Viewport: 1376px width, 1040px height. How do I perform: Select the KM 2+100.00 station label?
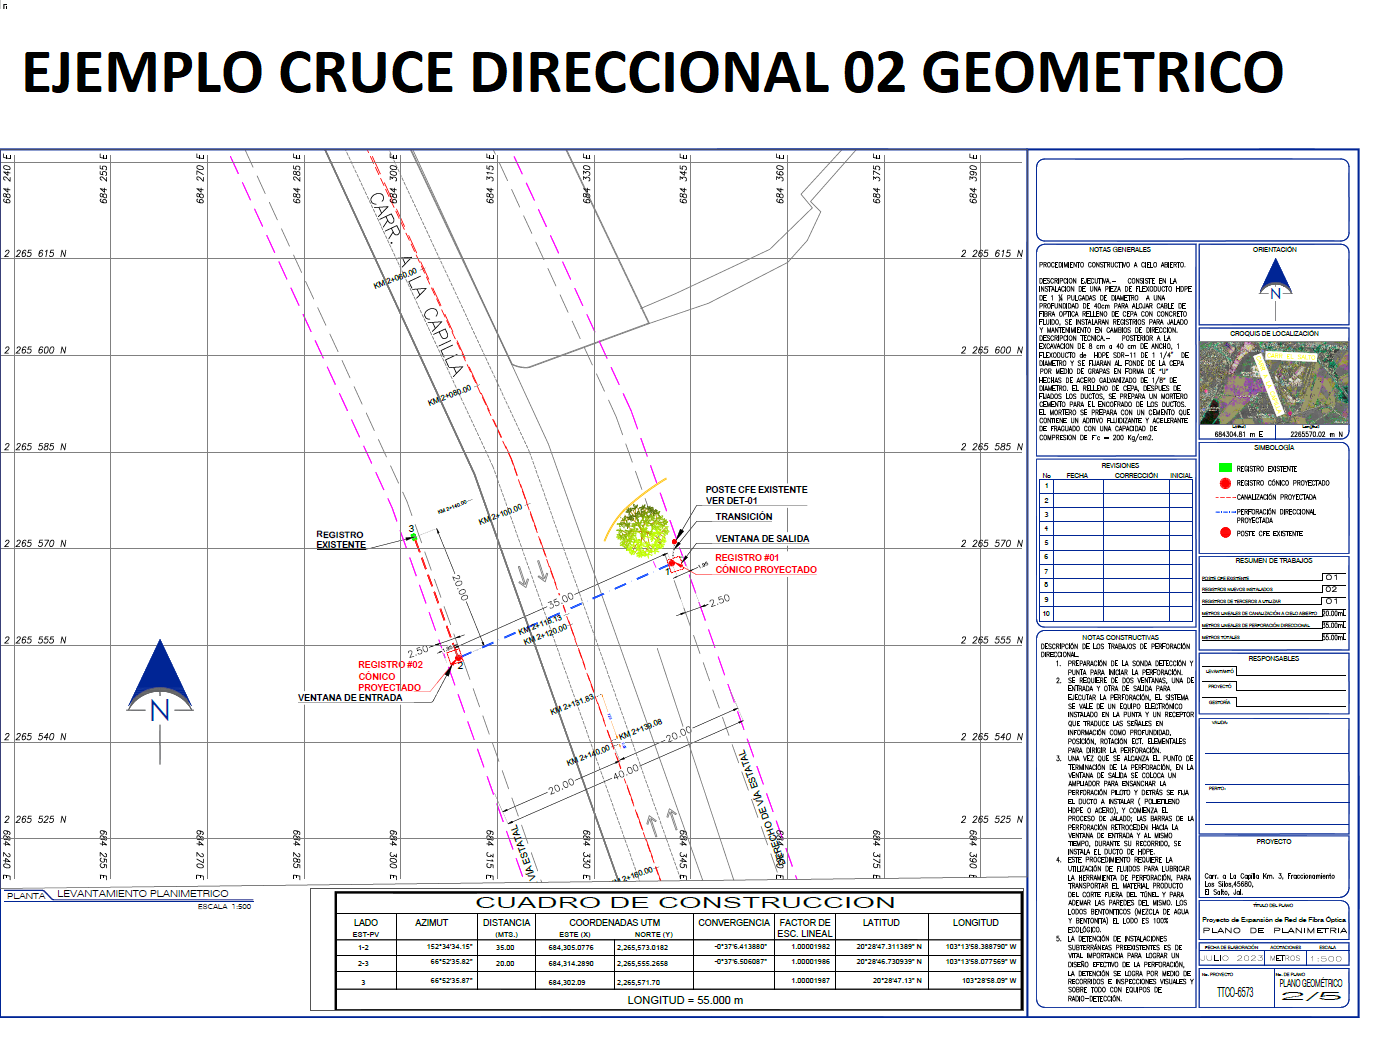[x=500, y=515]
